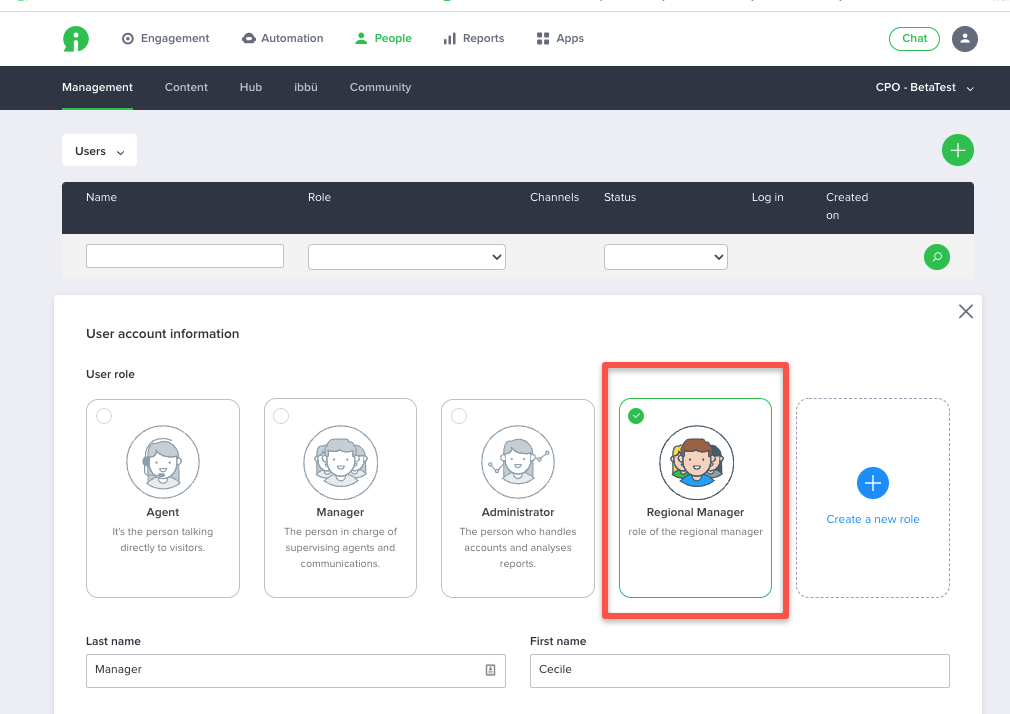Open the Automation menu

[283, 39]
